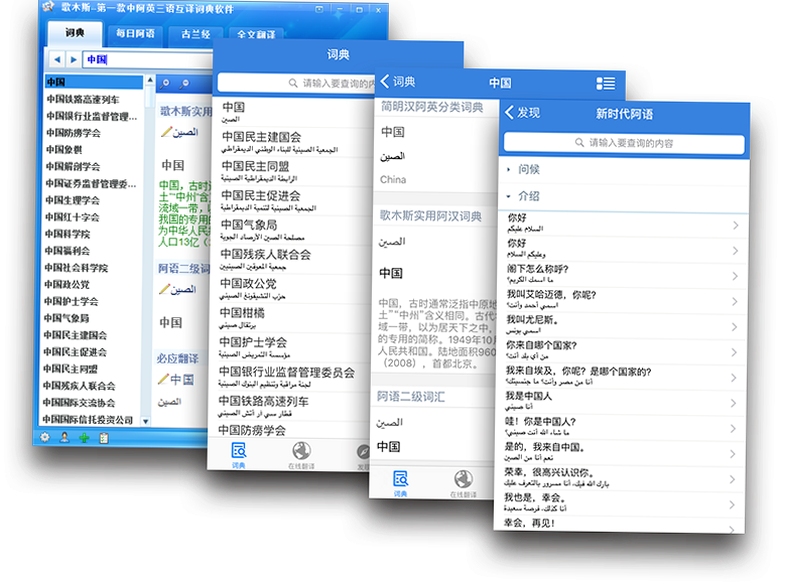Tap 中国残疾人联合会 in first phone list
The height and width of the screenshot is (584, 786).
[x=295, y=260]
